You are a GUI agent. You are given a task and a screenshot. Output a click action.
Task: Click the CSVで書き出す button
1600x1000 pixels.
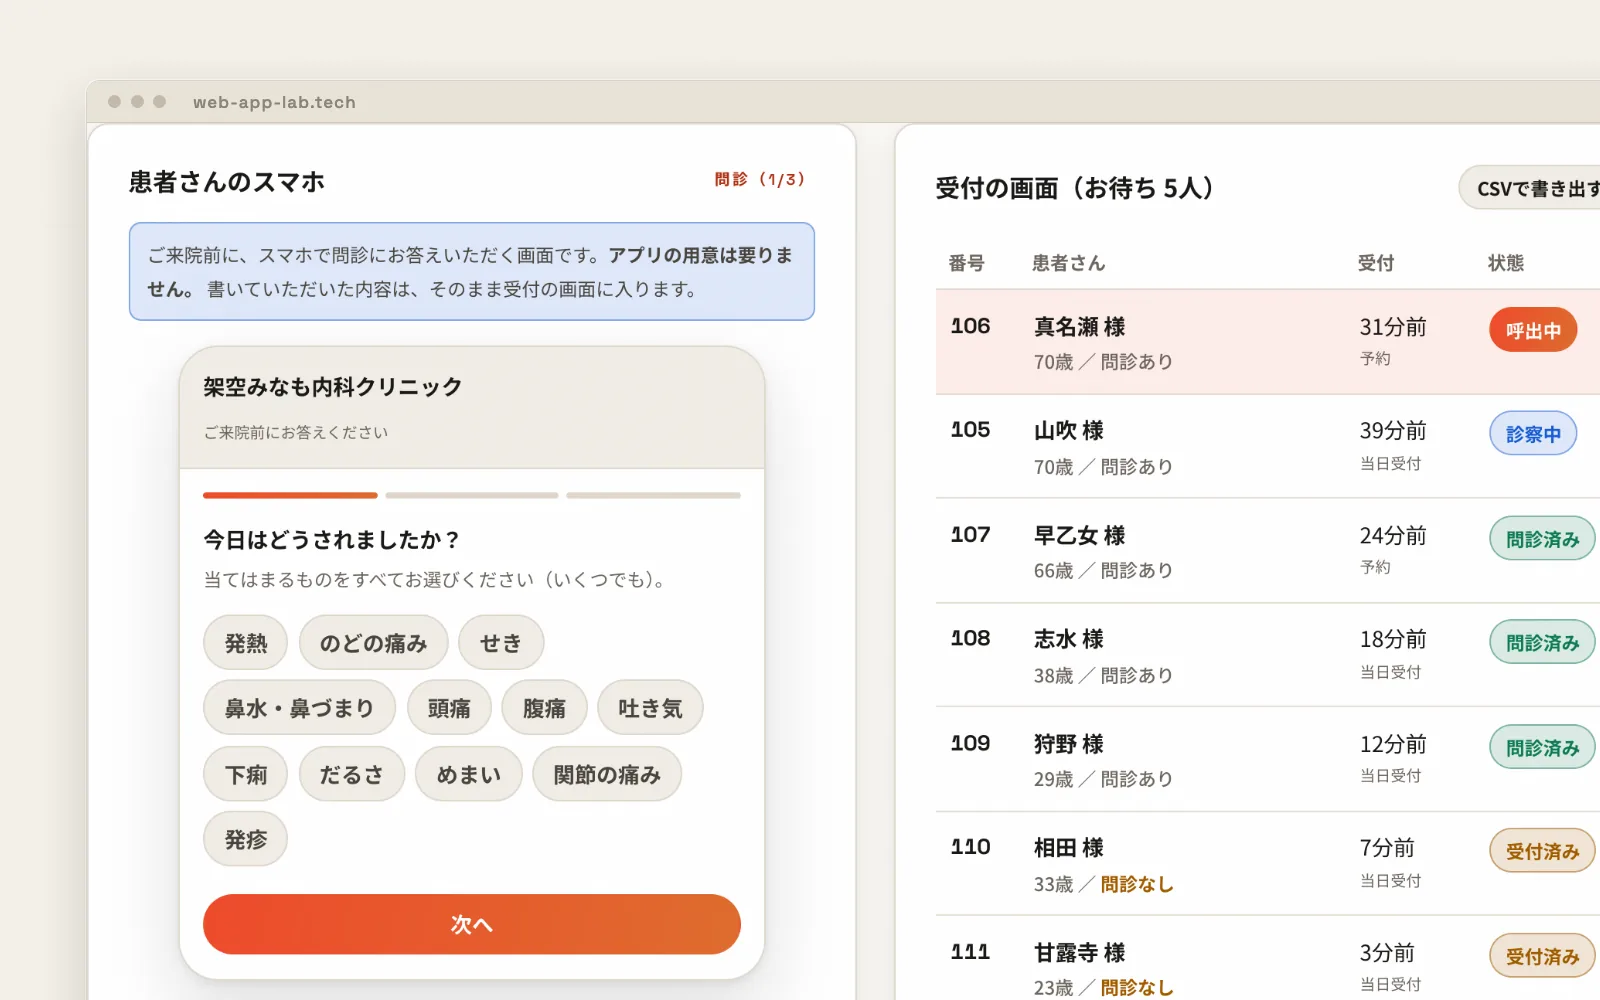(1530, 188)
